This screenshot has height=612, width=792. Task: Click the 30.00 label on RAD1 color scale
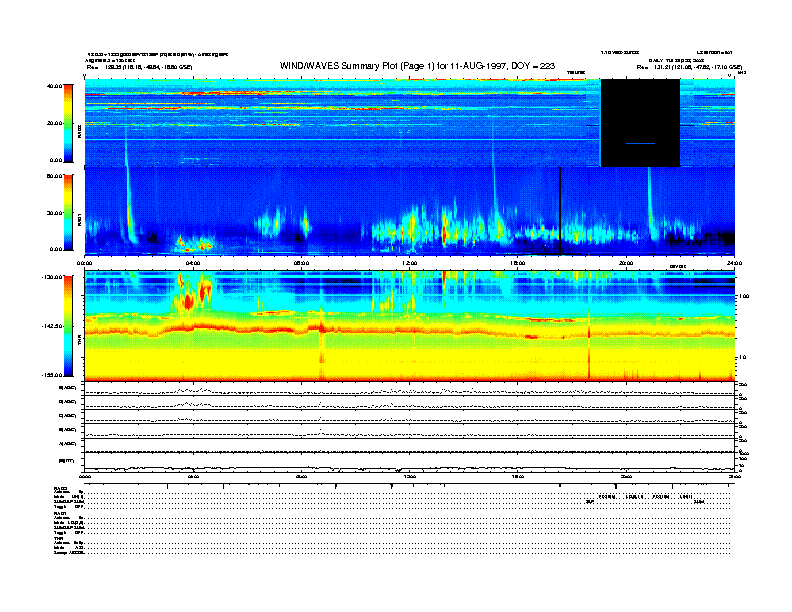[54, 213]
